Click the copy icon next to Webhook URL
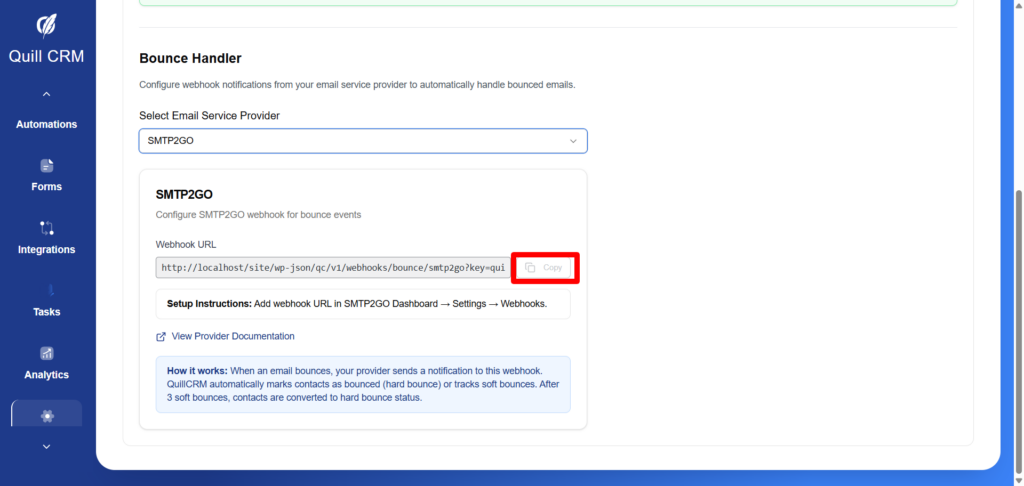Image resolution: width=1024 pixels, height=486 pixels. pos(531,268)
